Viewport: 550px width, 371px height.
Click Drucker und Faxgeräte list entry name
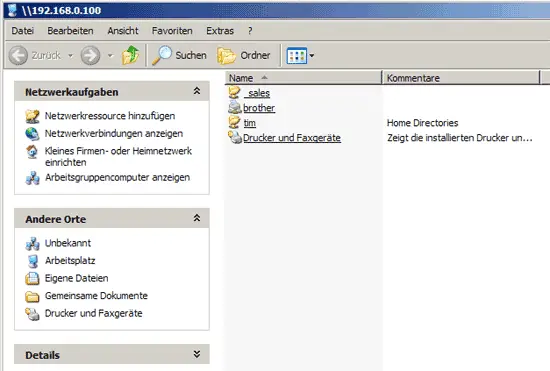tap(292, 138)
